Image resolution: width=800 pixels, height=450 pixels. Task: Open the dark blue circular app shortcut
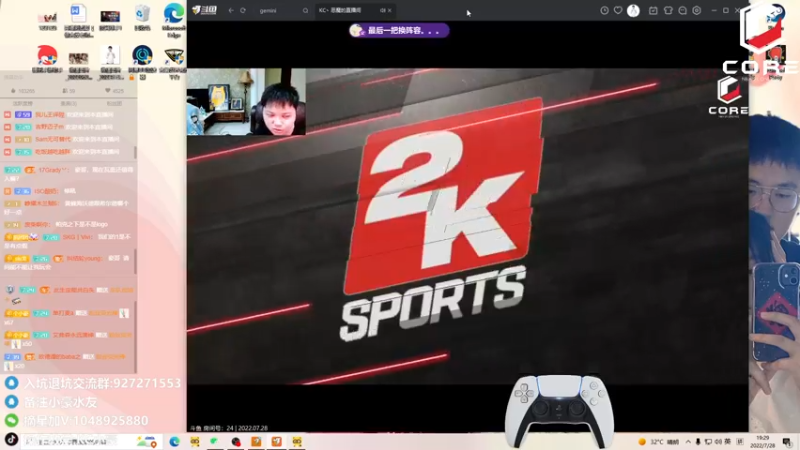pyautogui.click(x=142, y=62)
